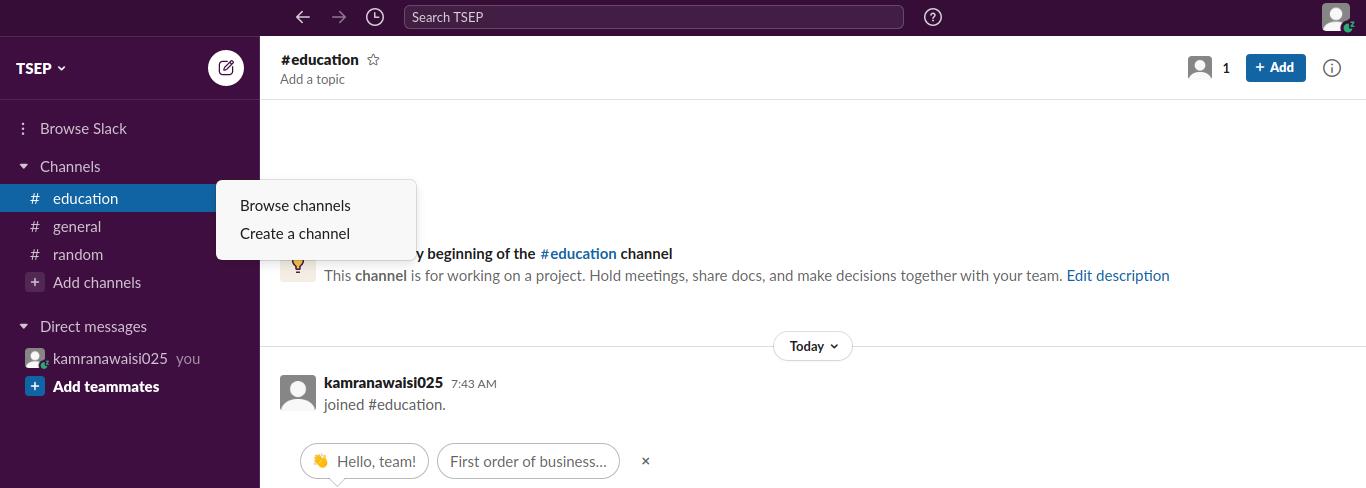Open channel details info icon
Screen dimensions: 1366x488
[x=1331, y=68]
